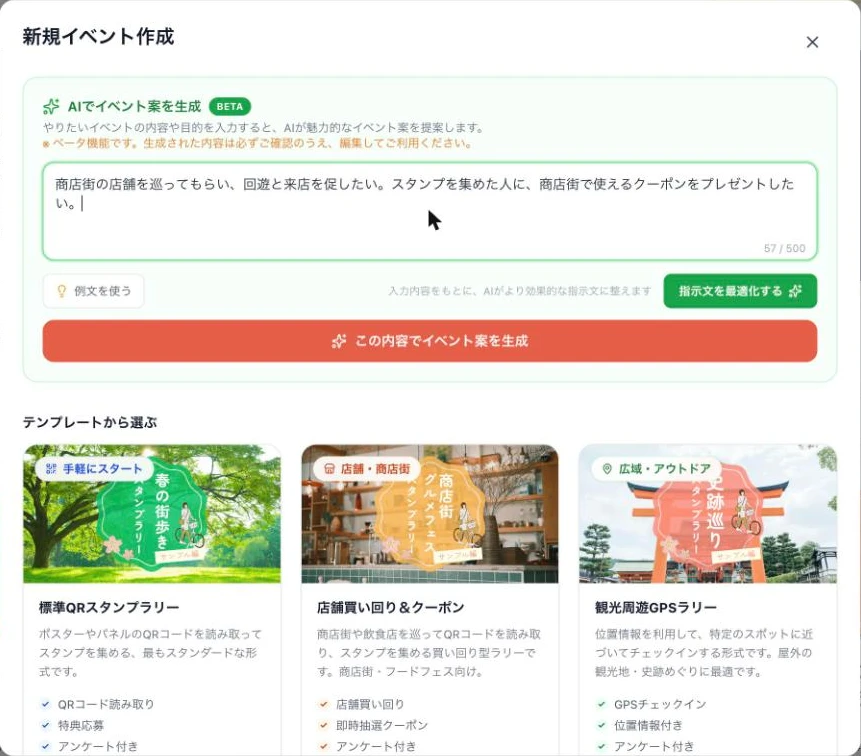Image resolution: width=861 pixels, height=756 pixels.
Task: Generate event with この内容でイベント案を生成
Action: 430,341
